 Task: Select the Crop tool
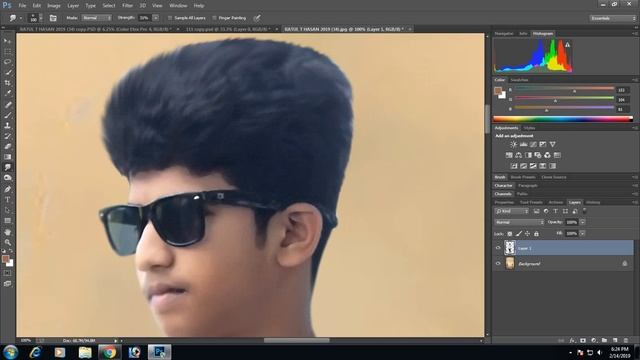pos(7,83)
